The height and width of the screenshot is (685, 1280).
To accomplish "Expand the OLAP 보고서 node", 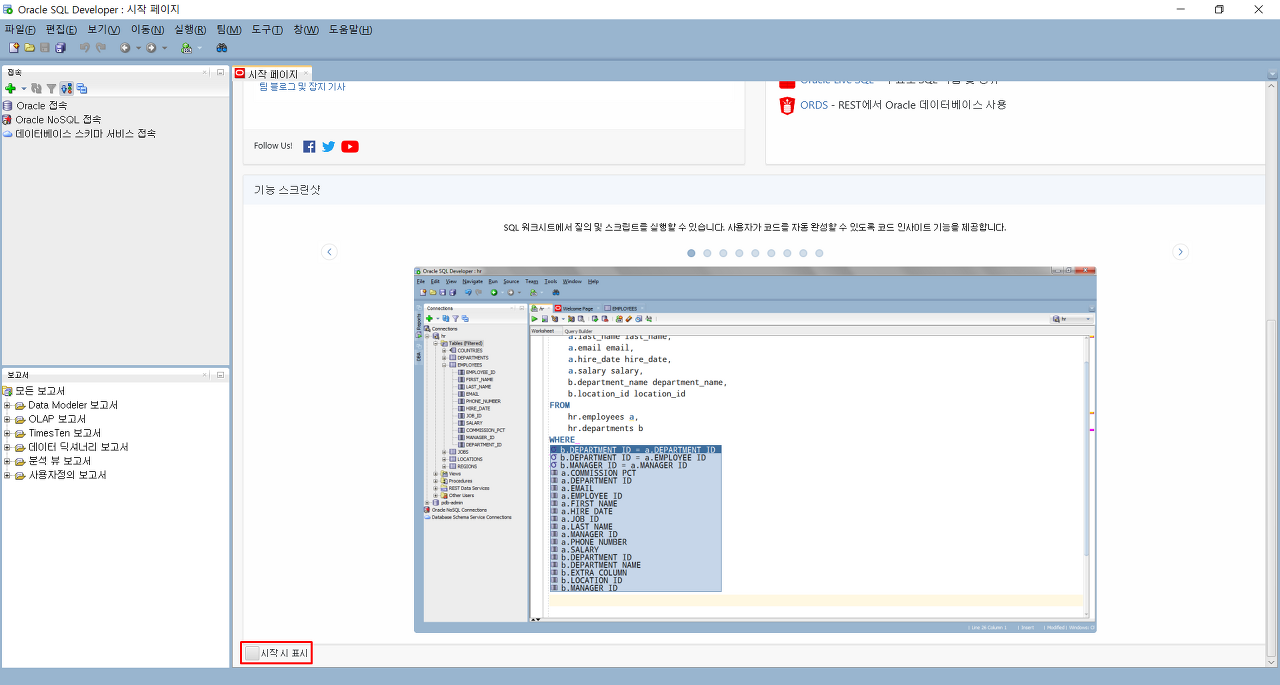I will pos(7,419).
